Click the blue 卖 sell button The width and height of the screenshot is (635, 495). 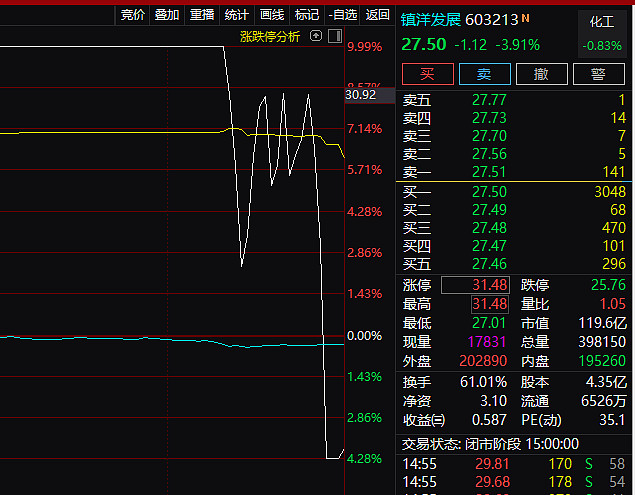(485, 74)
